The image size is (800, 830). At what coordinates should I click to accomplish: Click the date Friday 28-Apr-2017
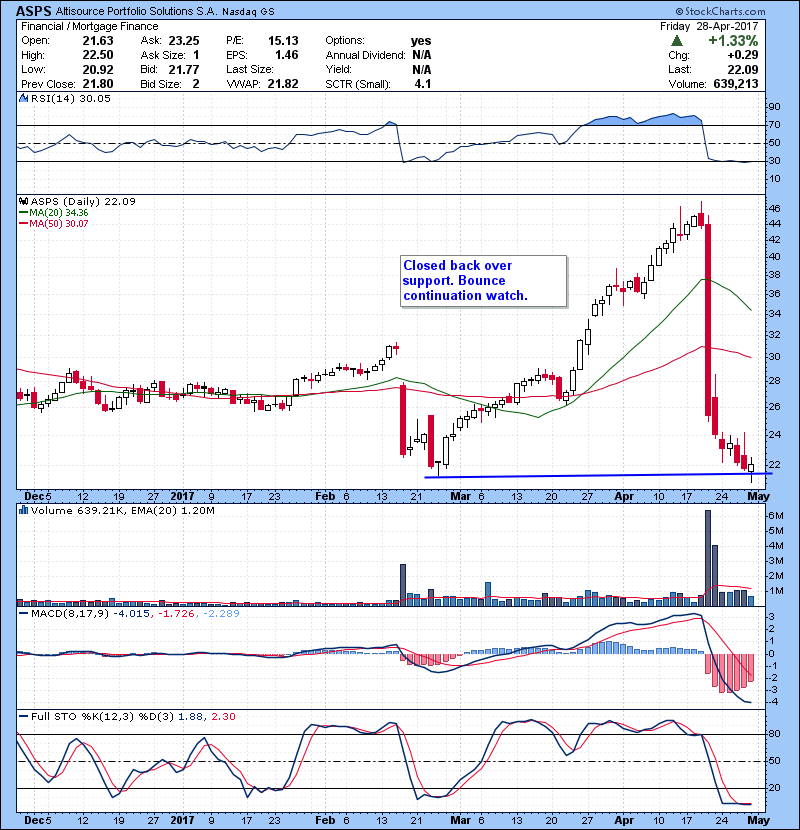tap(709, 26)
